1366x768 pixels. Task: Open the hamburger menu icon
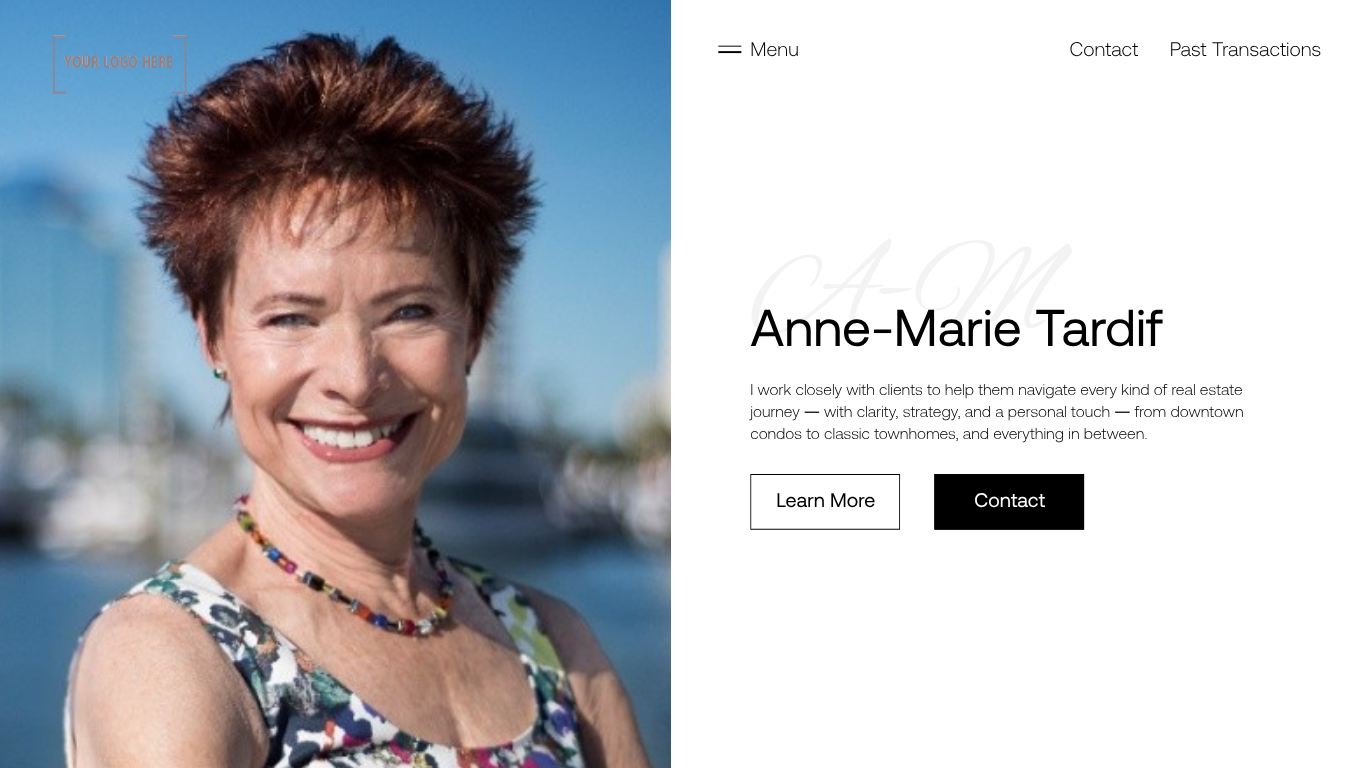click(729, 49)
